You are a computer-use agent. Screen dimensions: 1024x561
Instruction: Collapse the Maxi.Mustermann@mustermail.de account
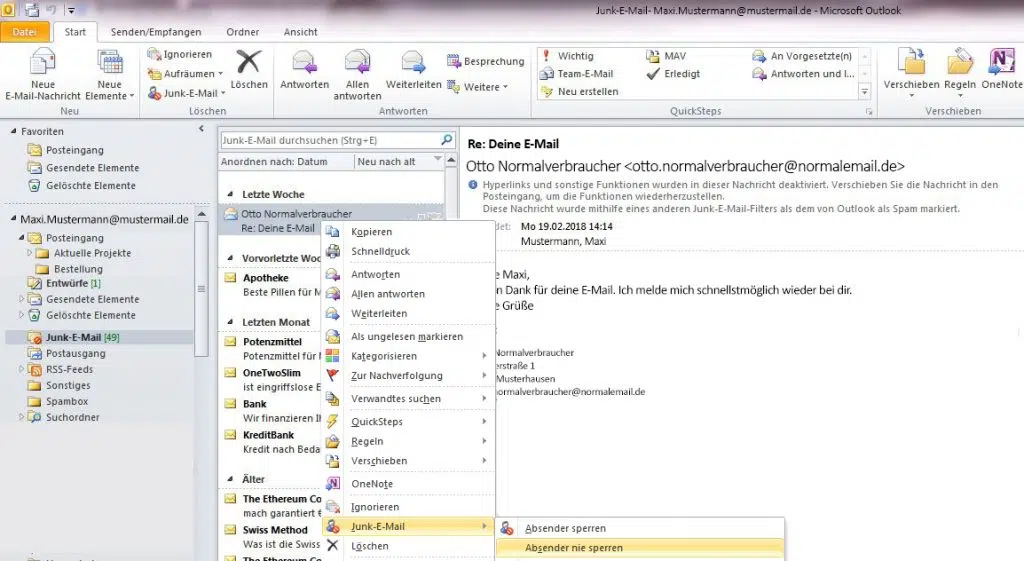13,219
